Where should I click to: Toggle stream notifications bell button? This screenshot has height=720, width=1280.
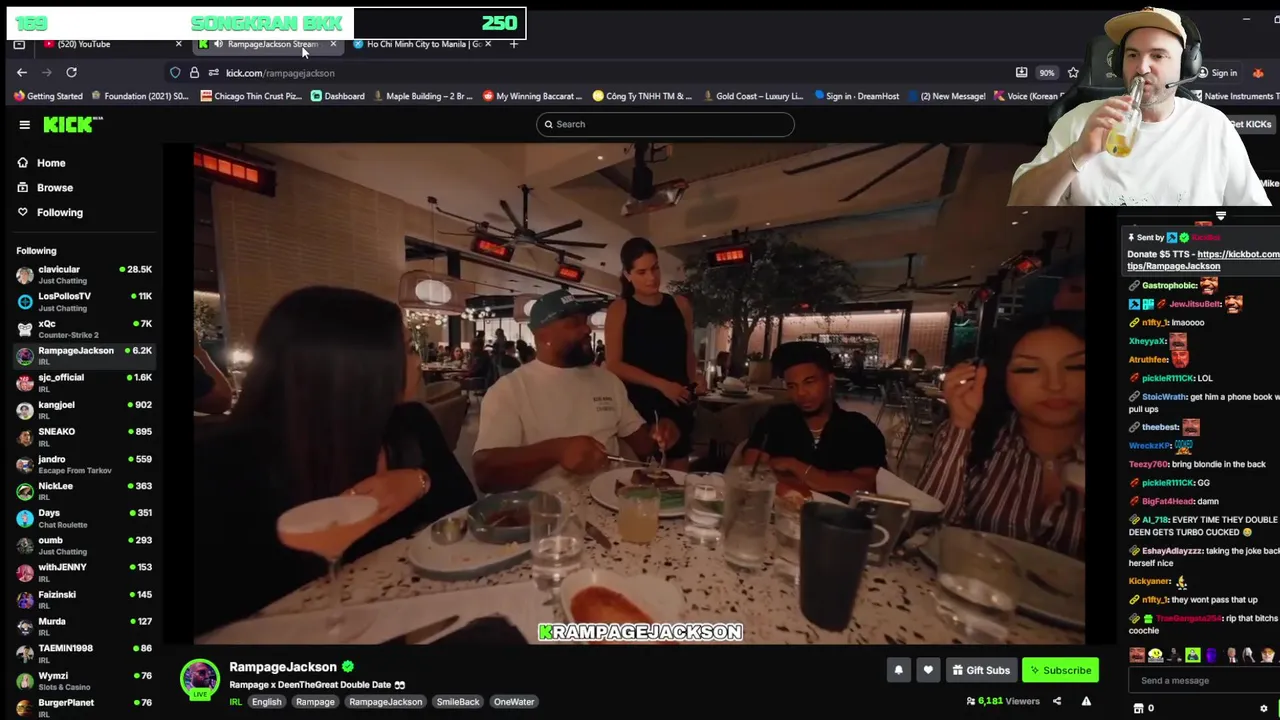898,670
